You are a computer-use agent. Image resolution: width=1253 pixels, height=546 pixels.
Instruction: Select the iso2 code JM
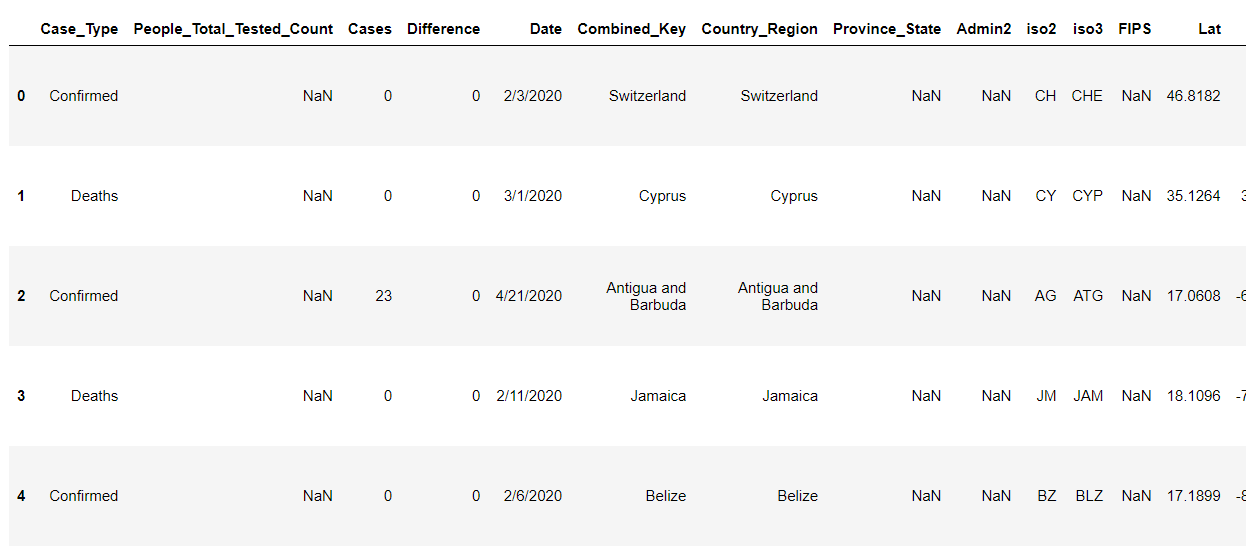coord(1046,396)
